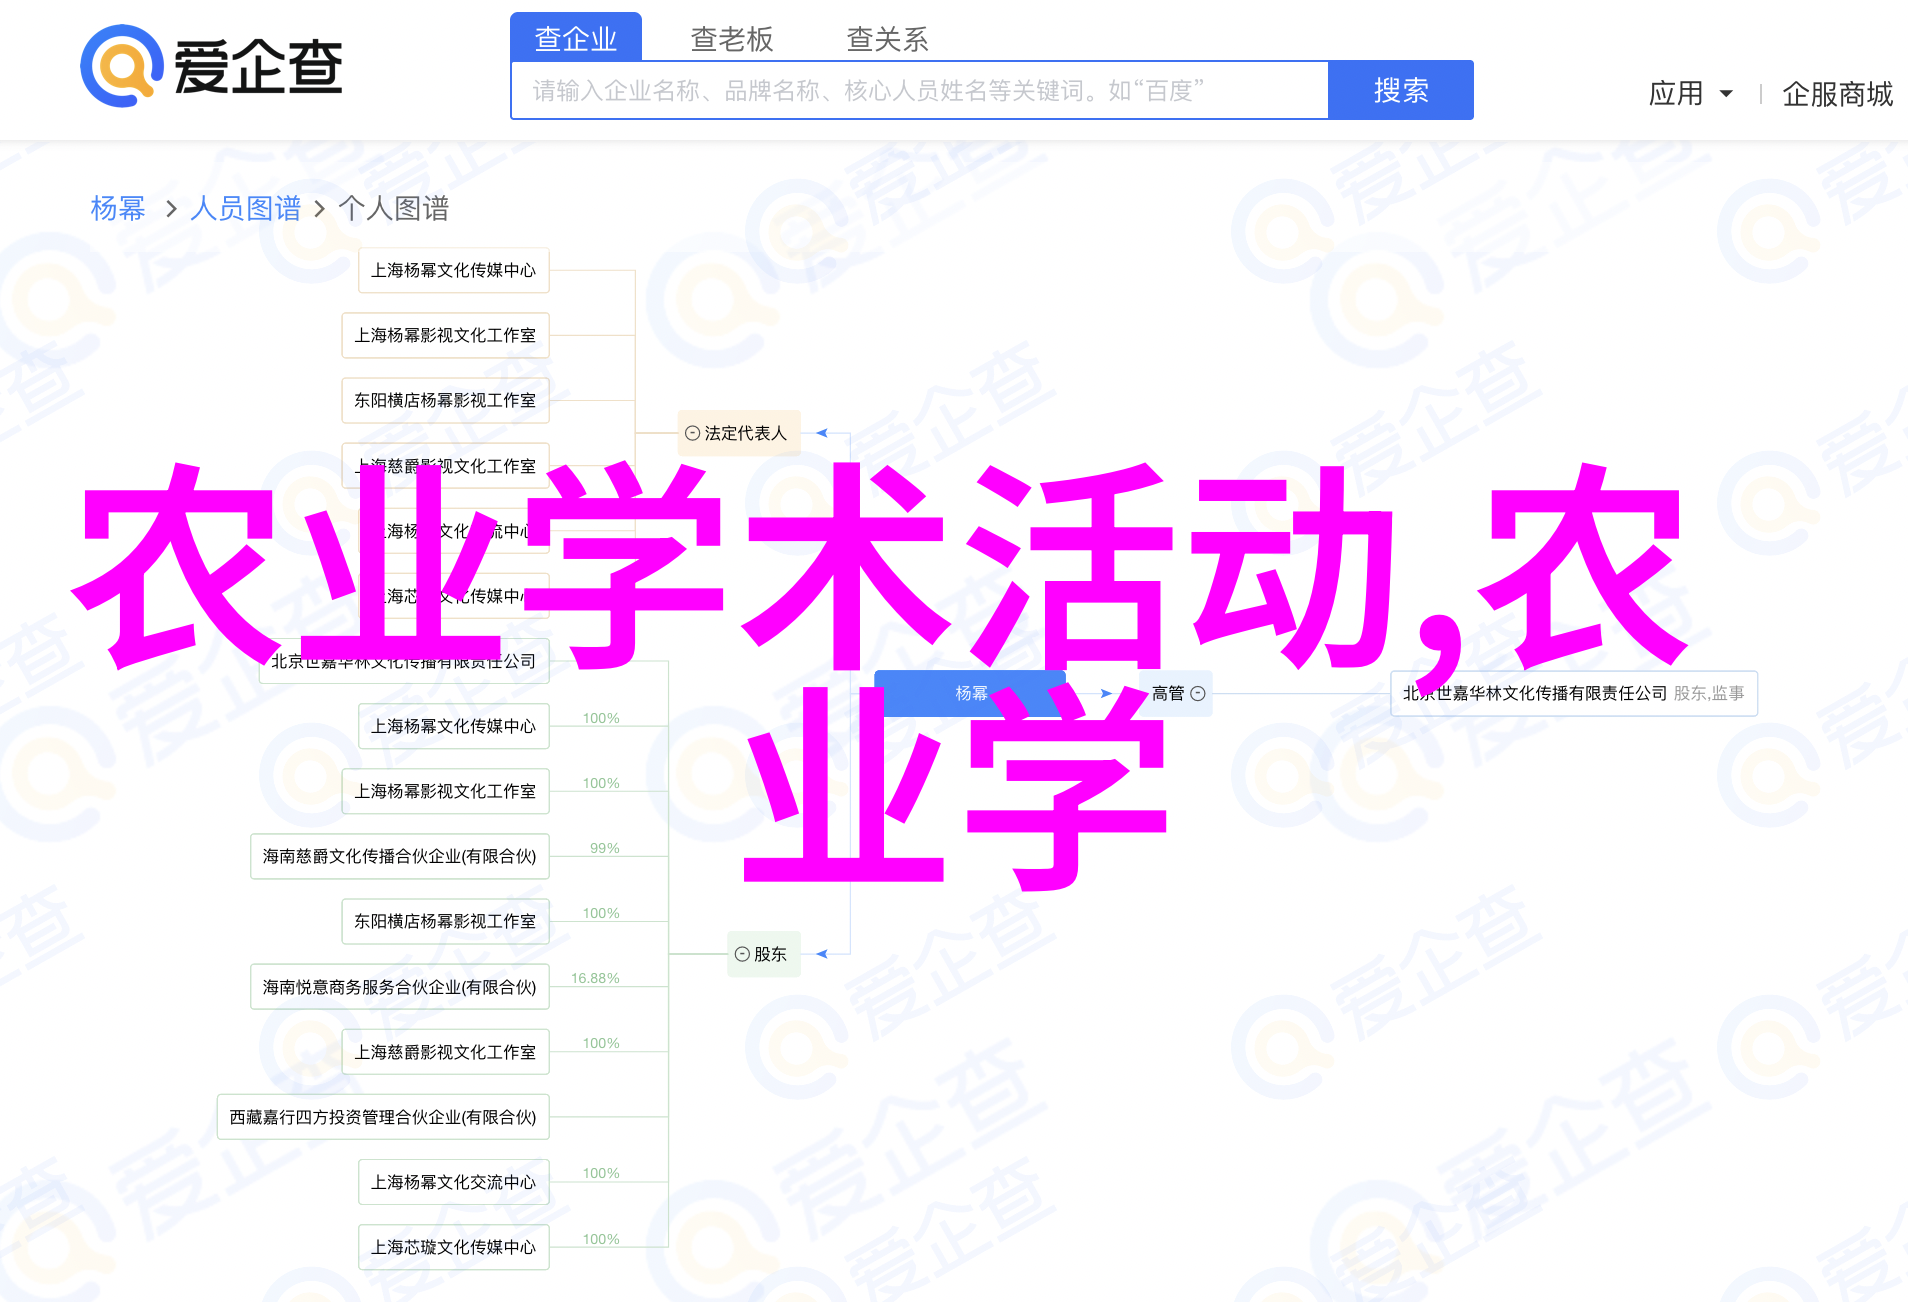The width and height of the screenshot is (1908, 1302).
Task: Open 上海杨幂文化传媒中心 under 法定代表人 branch
Action: click(454, 270)
